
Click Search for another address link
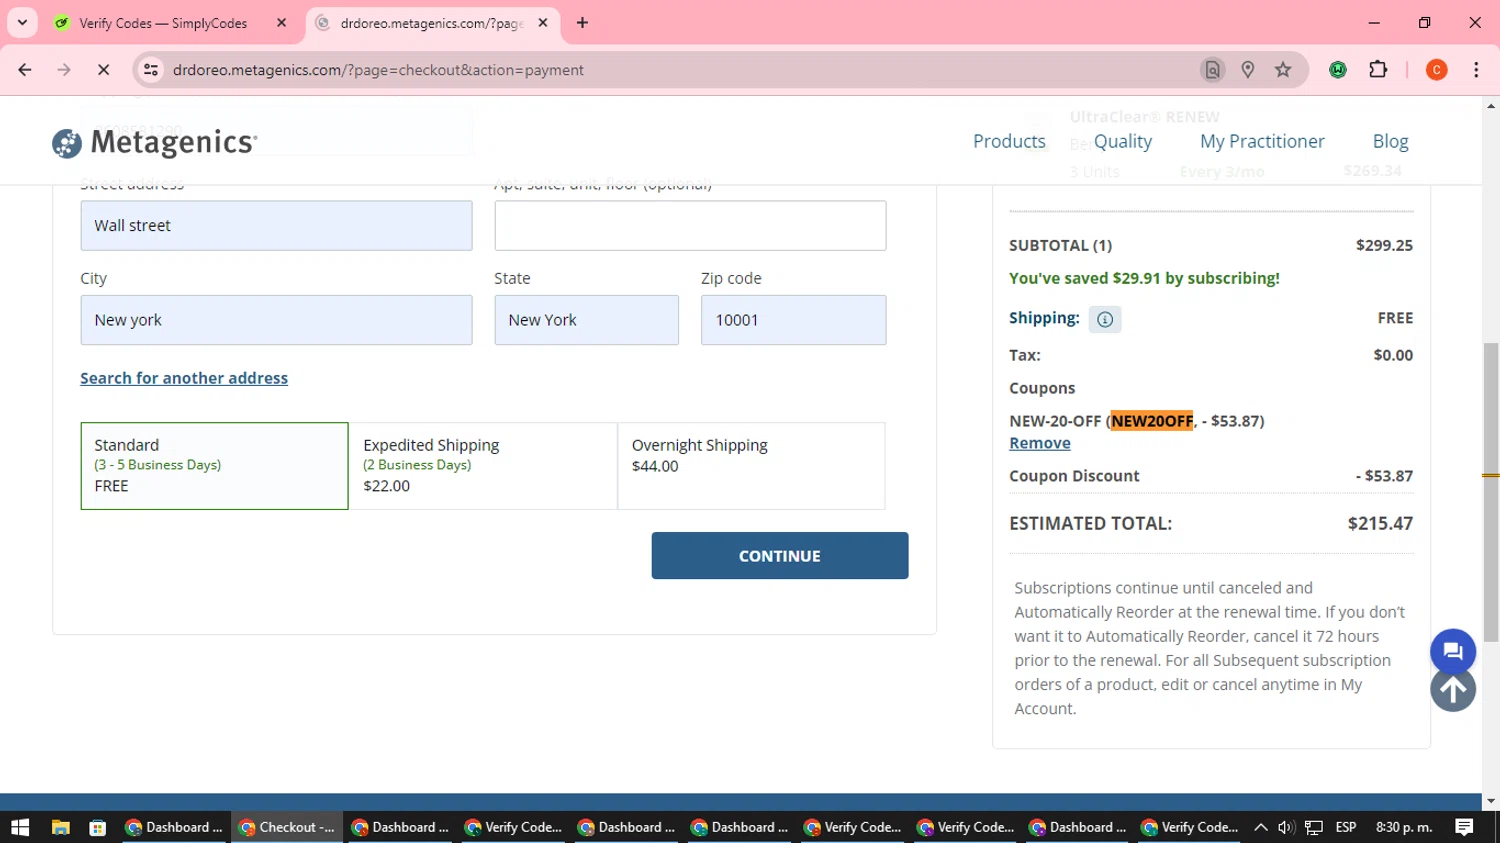click(184, 378)
